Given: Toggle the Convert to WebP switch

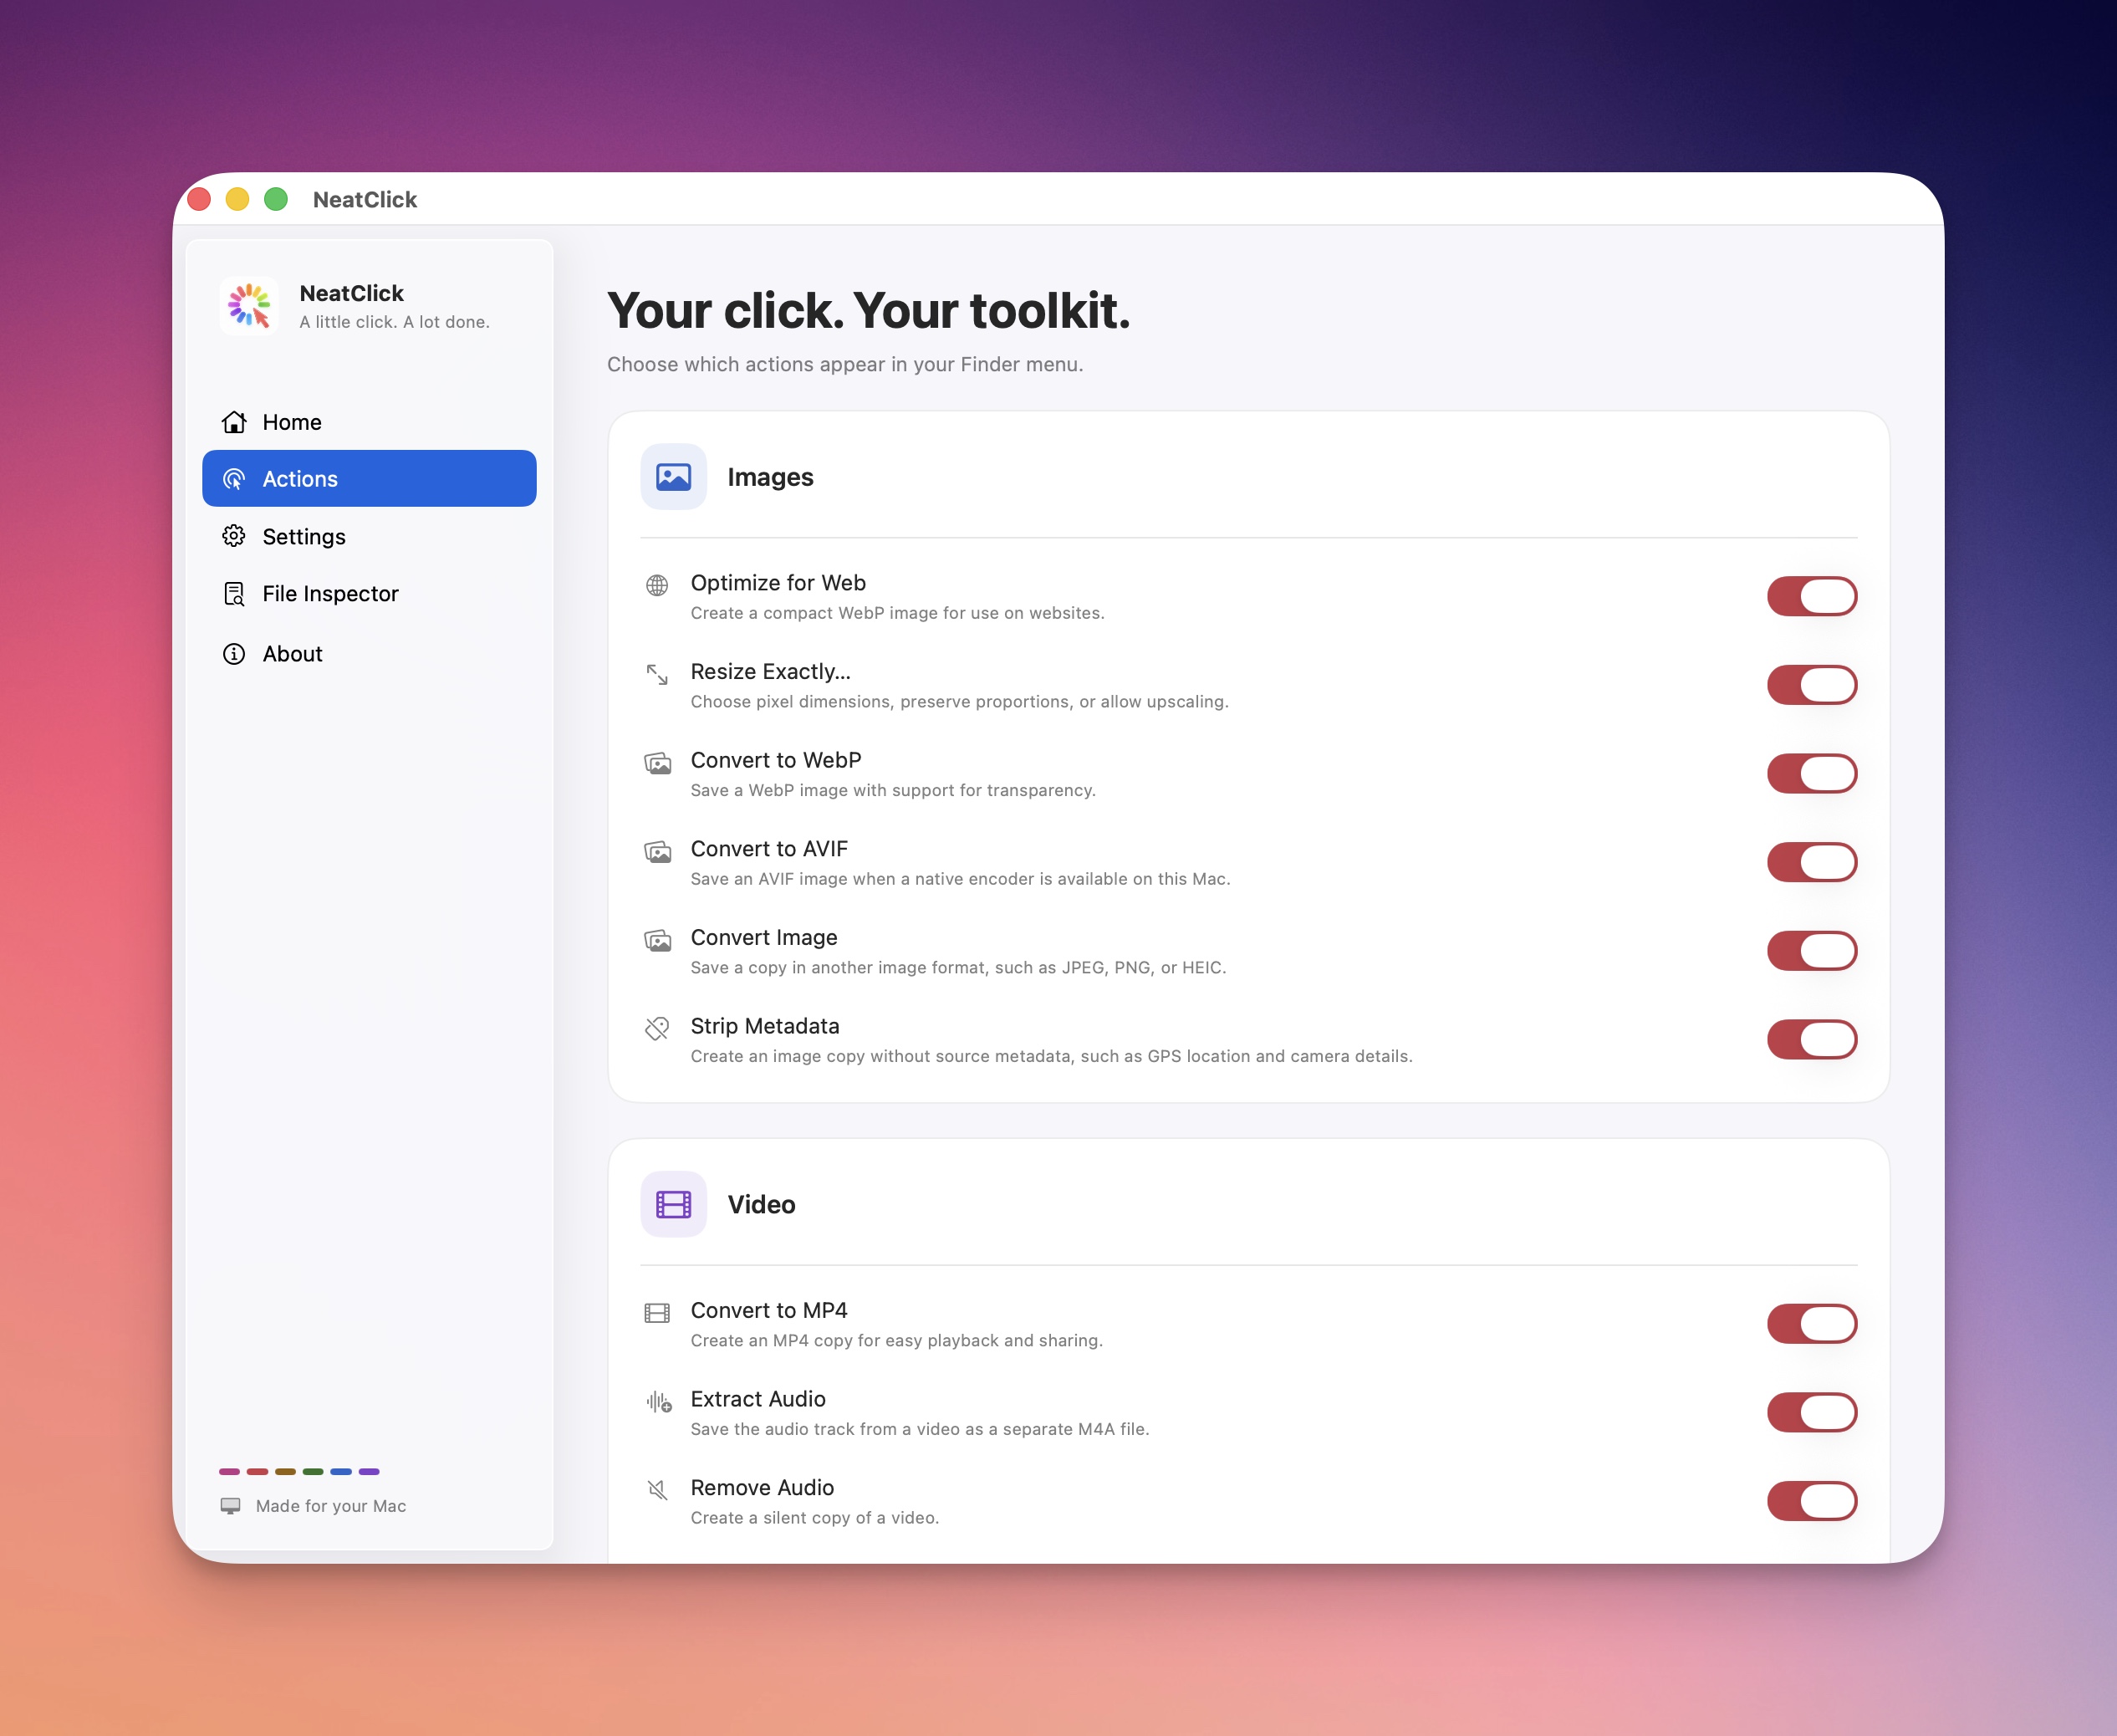Looking at the screenshot, I should click(1811, 773).
